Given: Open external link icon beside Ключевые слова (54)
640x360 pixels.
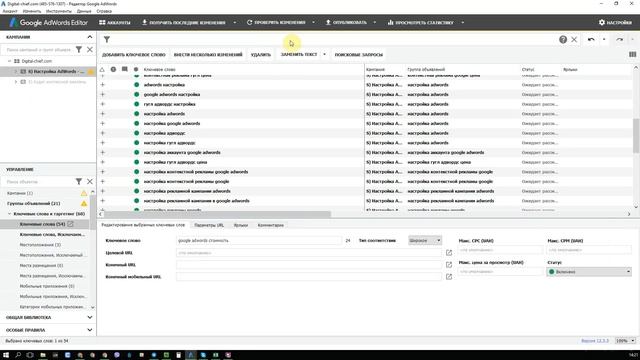Looking at the screenshot, I should point(70,224).
